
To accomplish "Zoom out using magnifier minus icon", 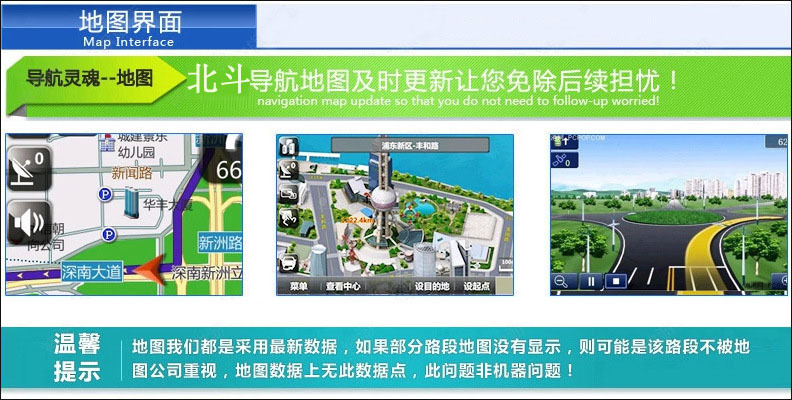I will pyautogui.click(x=563, y=282).
